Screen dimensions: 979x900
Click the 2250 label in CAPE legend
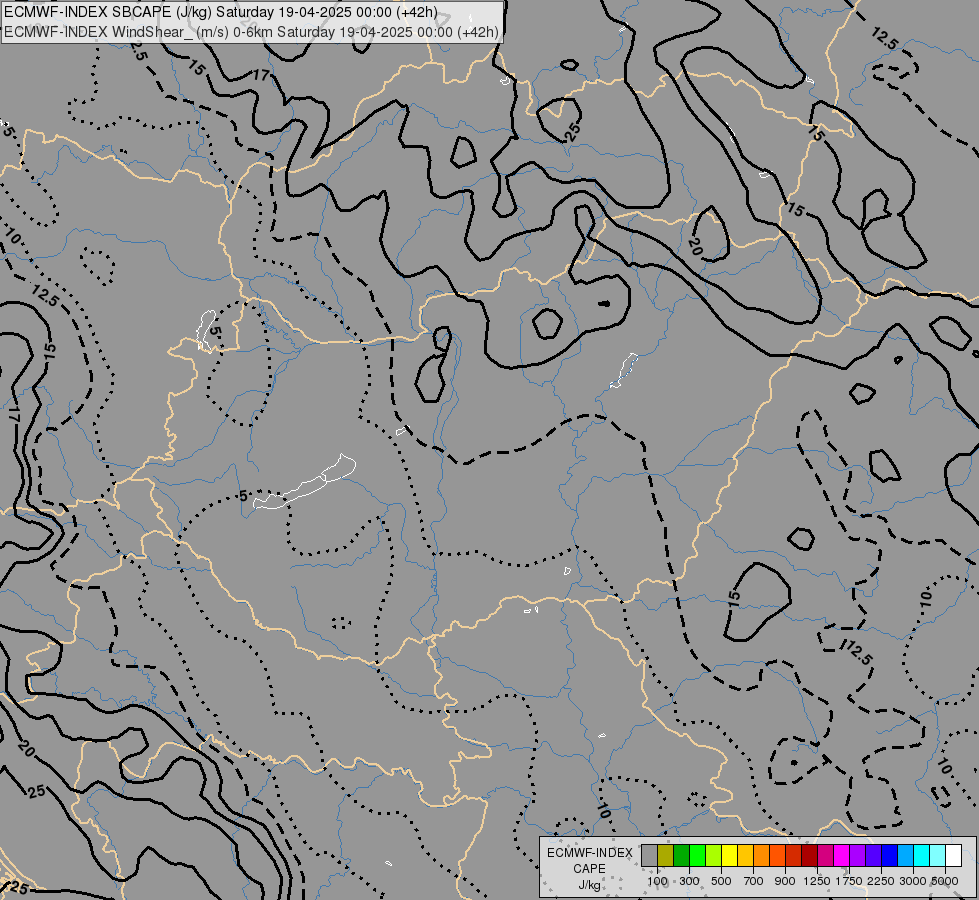pyautogui.click(x=881, y=881)
